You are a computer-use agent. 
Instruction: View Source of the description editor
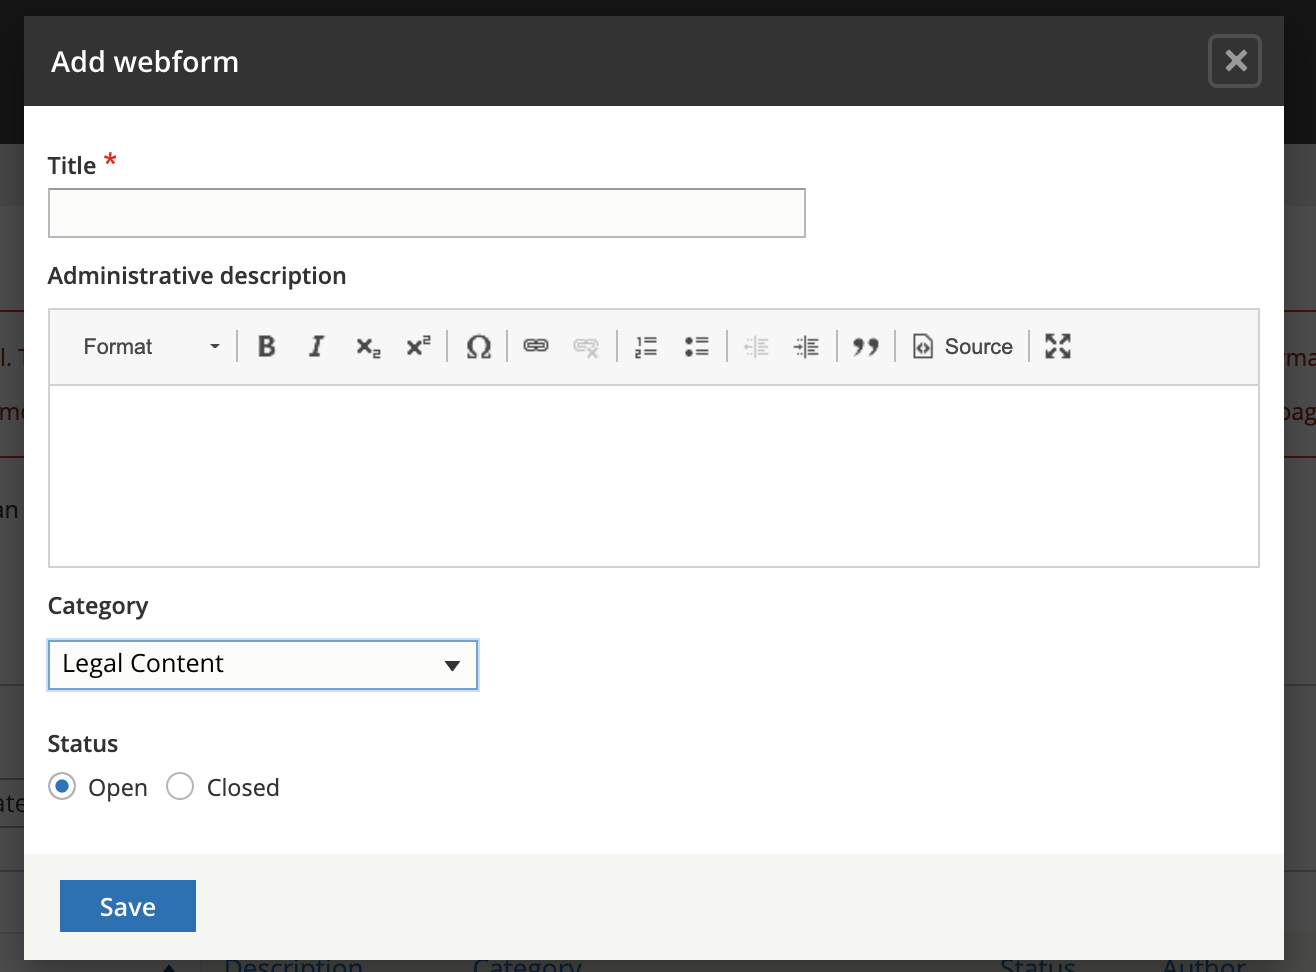tap(963, 346)
